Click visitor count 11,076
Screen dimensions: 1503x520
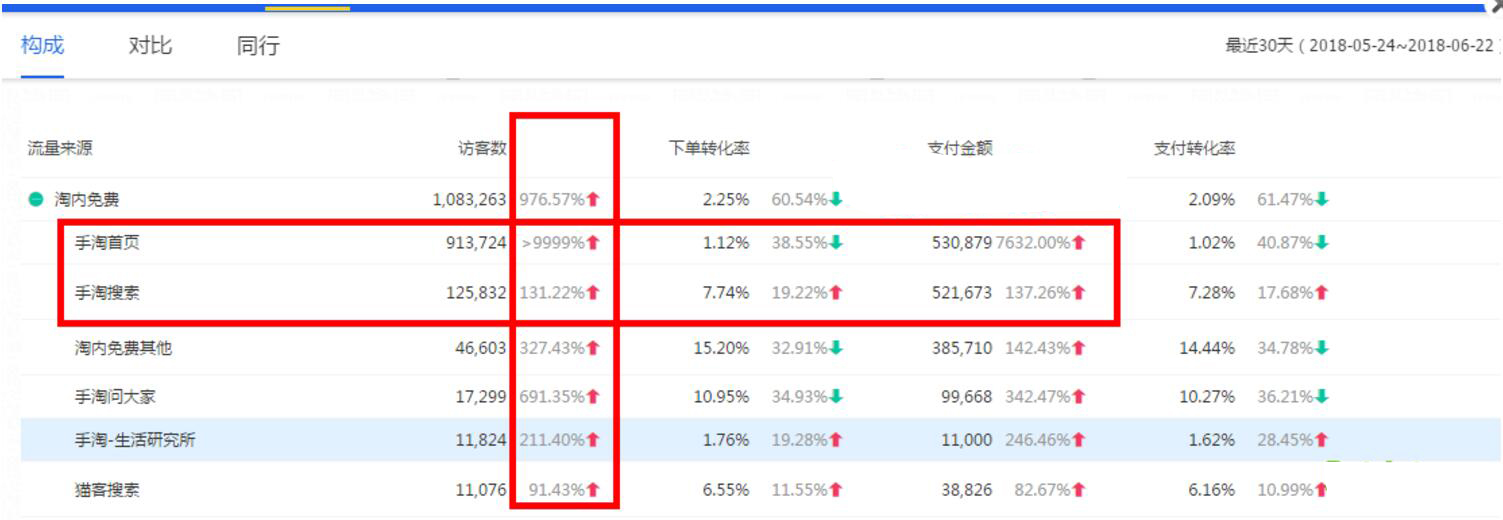(x=481, y=490)
